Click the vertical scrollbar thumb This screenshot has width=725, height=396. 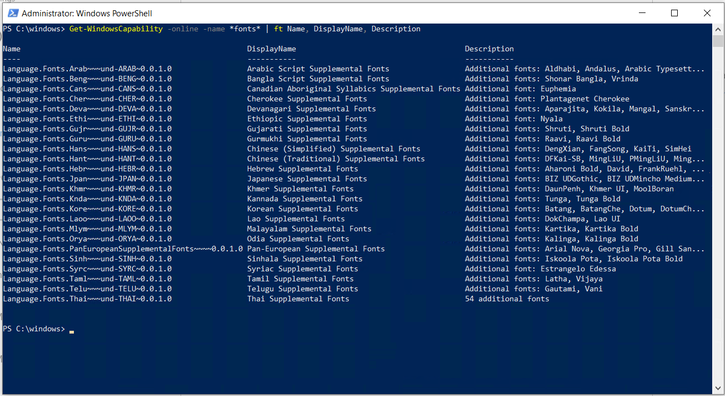click(x=718, y=41)
